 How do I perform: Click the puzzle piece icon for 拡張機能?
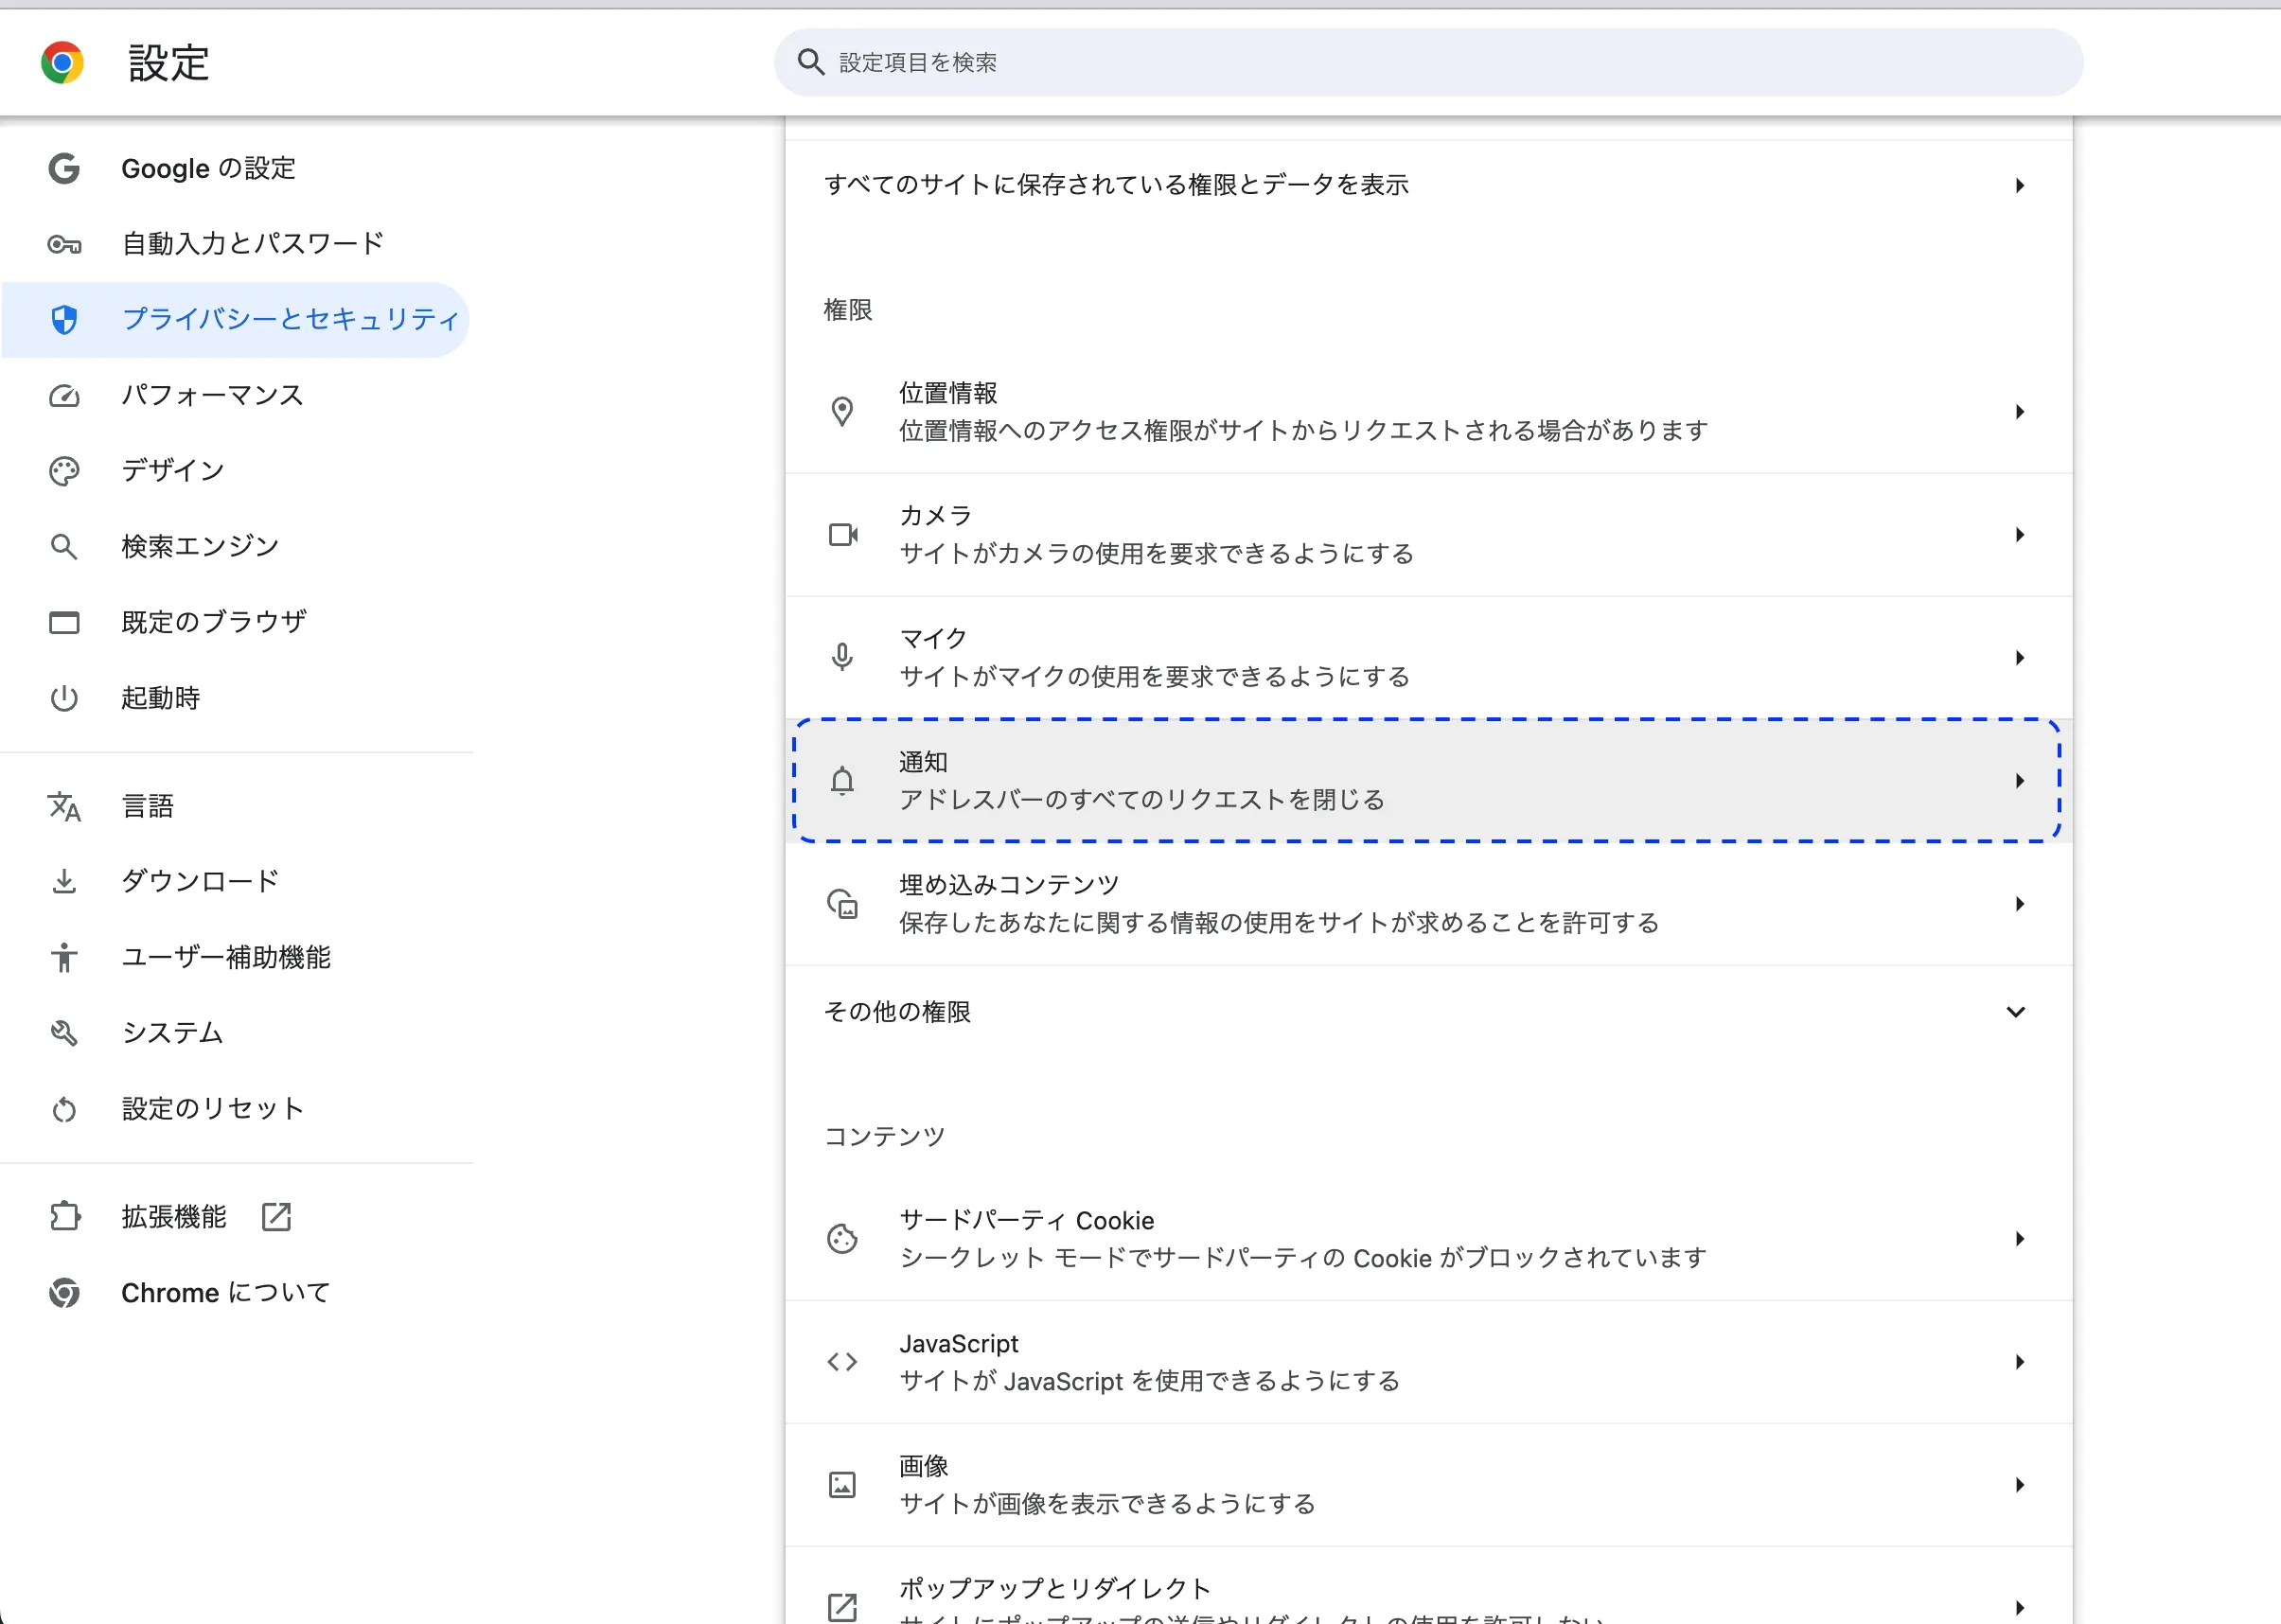(64, 1217)
